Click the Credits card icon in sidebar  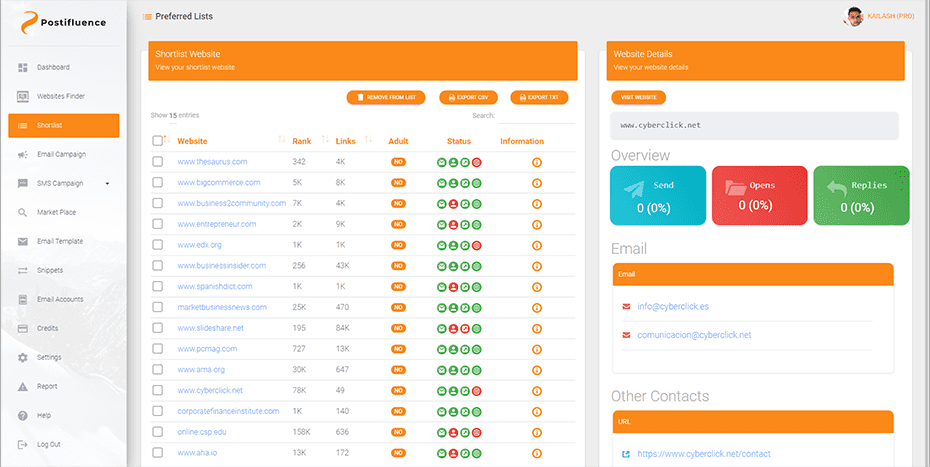point(23,328)
